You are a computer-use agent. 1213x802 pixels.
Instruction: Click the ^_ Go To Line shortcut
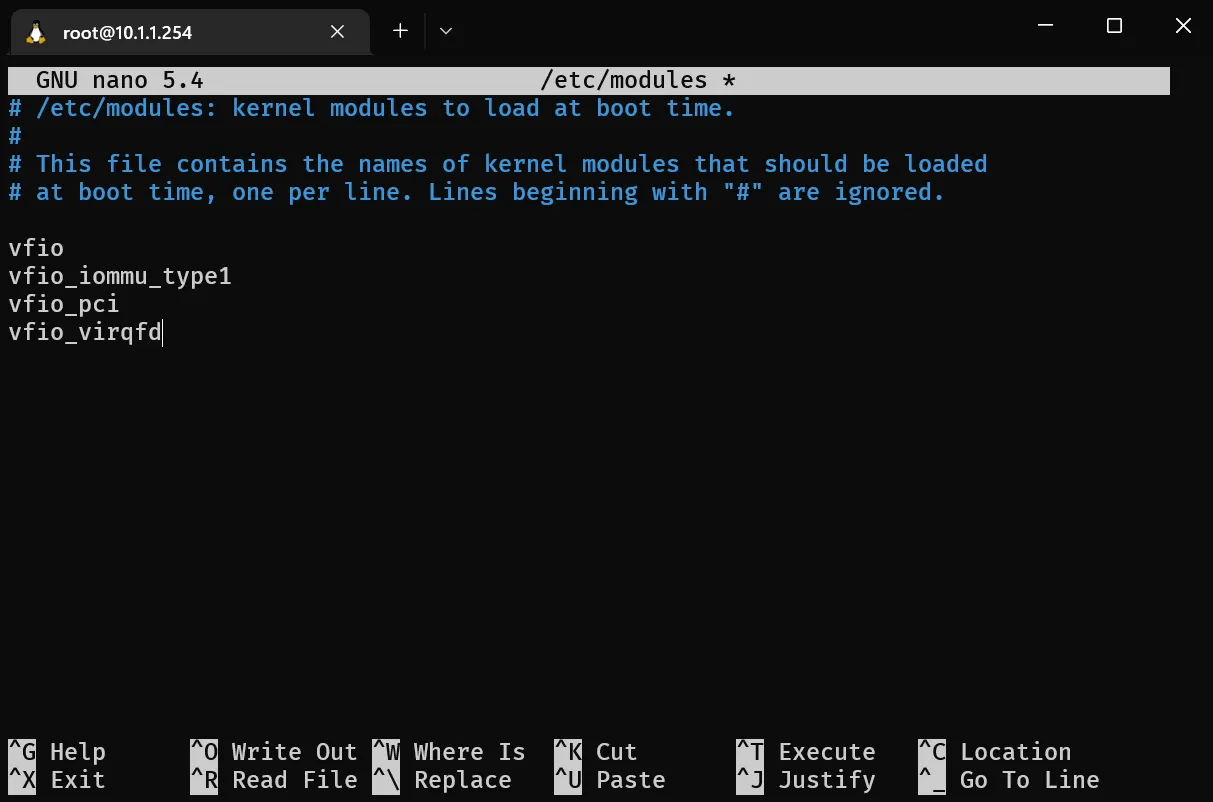click(x=1009, y=780)
